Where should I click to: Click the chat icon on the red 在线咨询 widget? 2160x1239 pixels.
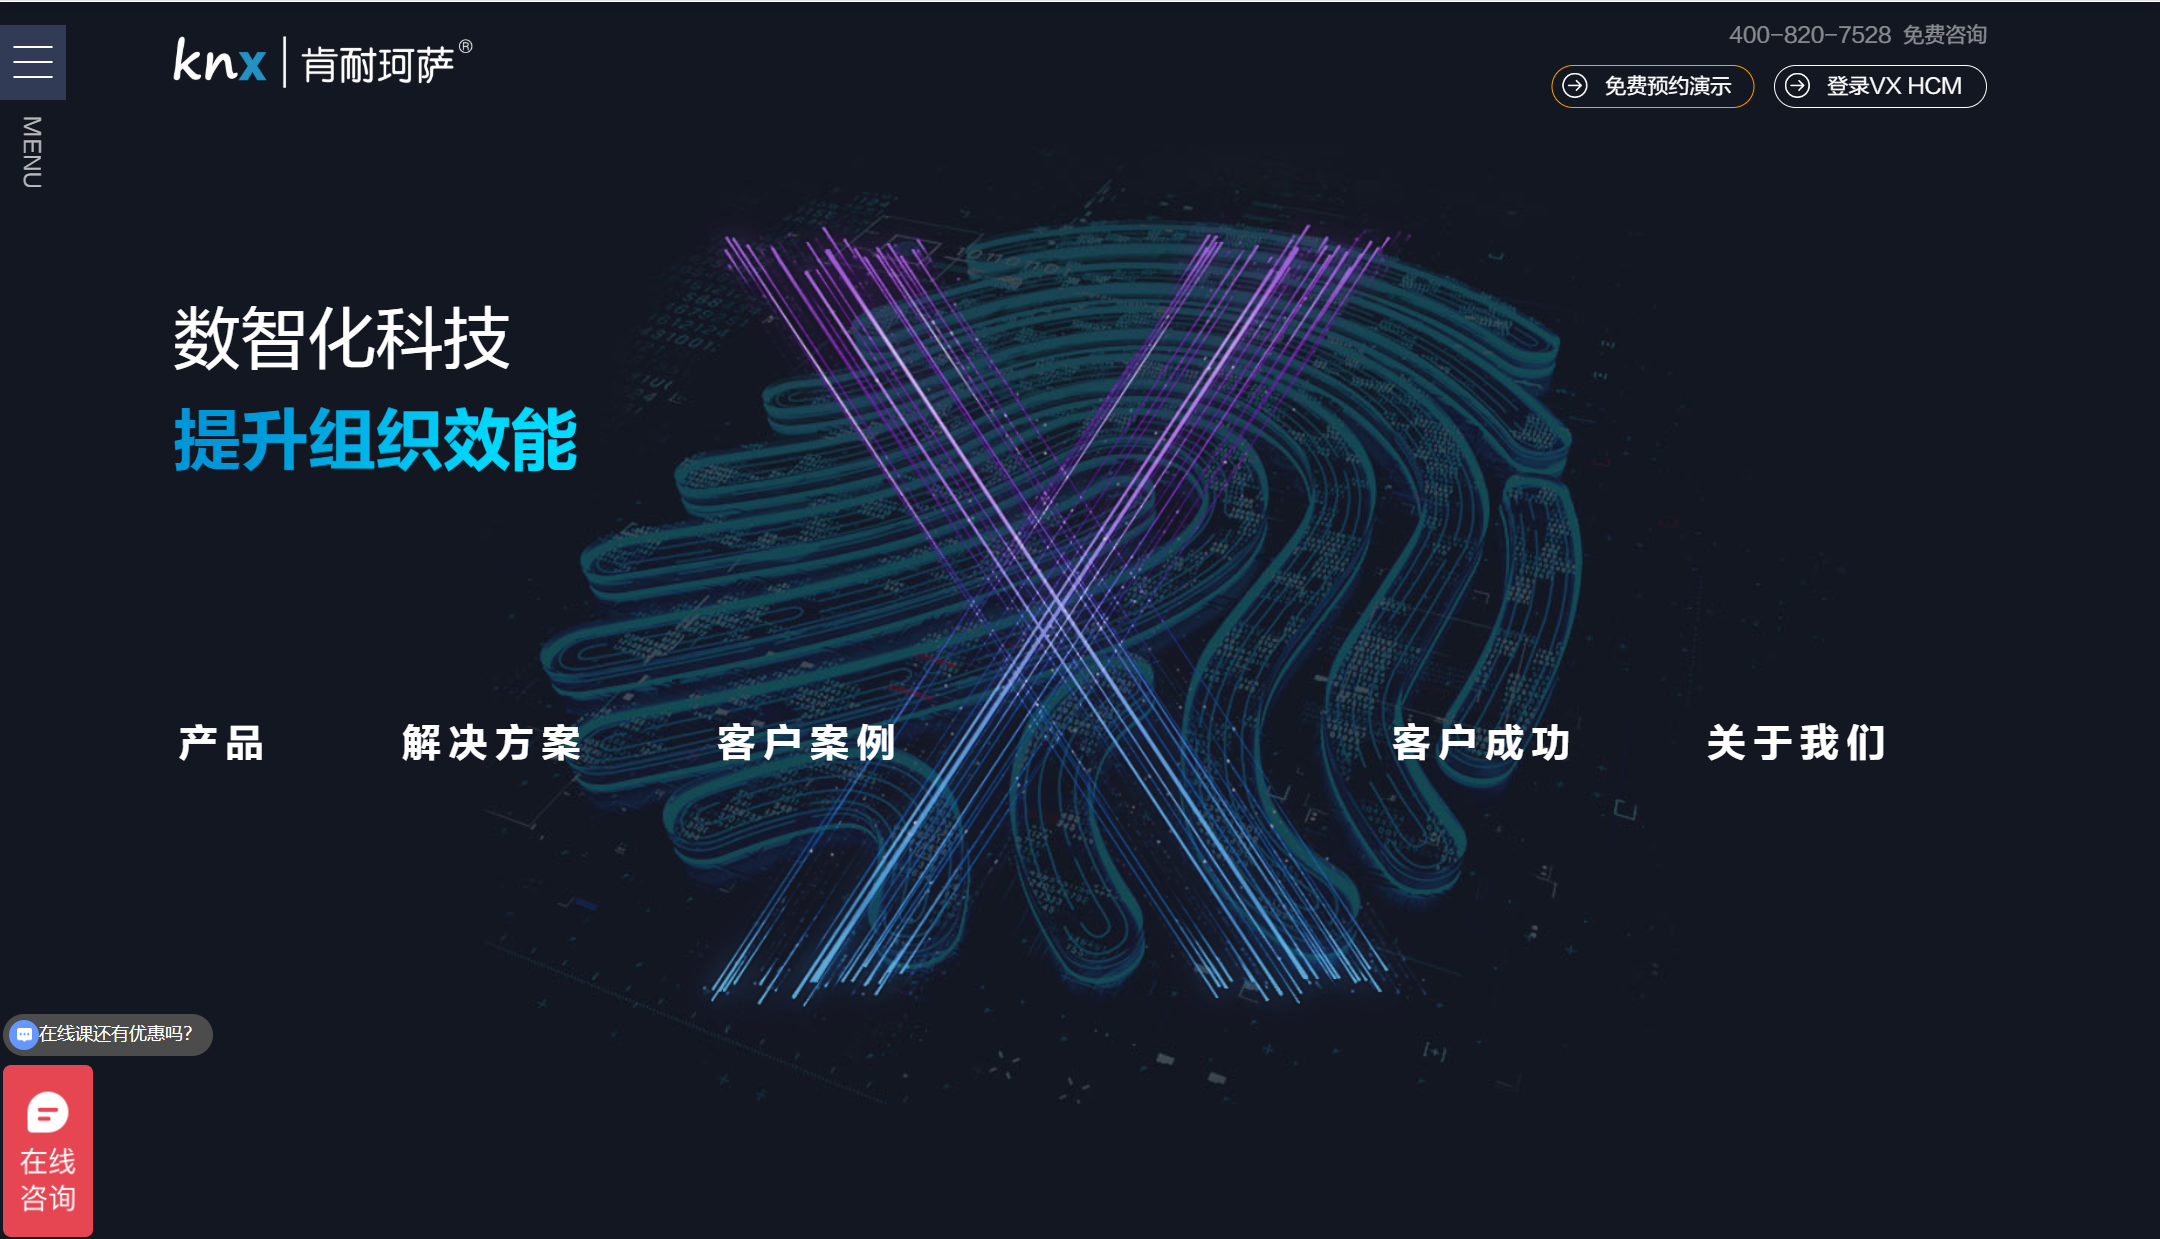click(x=47, y=1113)
